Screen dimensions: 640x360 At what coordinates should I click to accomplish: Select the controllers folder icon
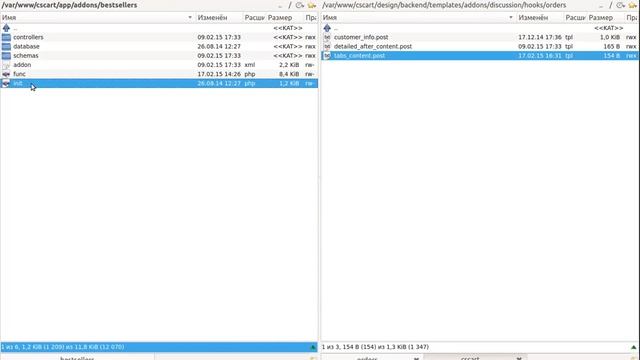[6, 37]
